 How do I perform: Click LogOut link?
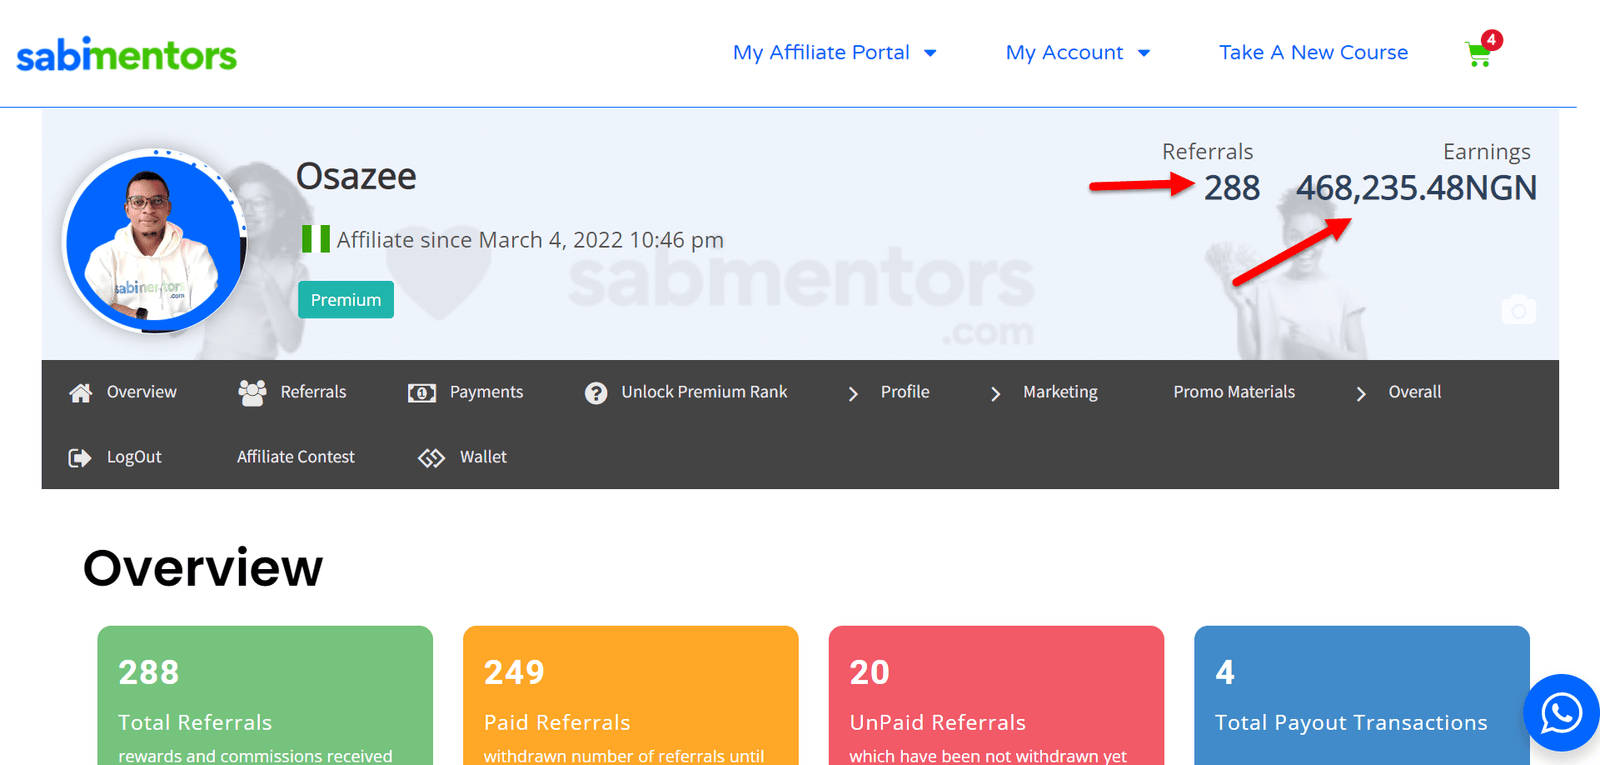134,457
